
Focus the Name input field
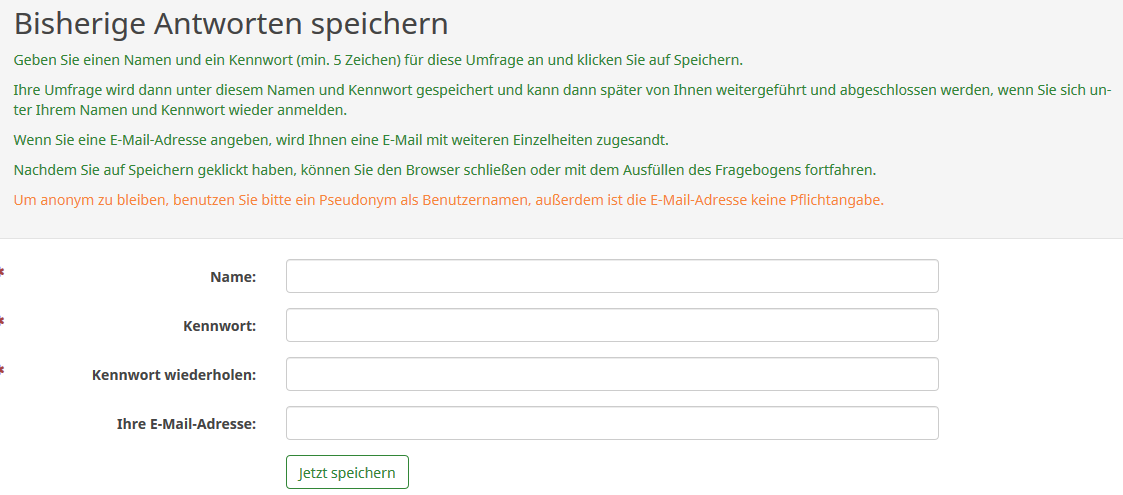pyautogui.click(x=612, y=276)
